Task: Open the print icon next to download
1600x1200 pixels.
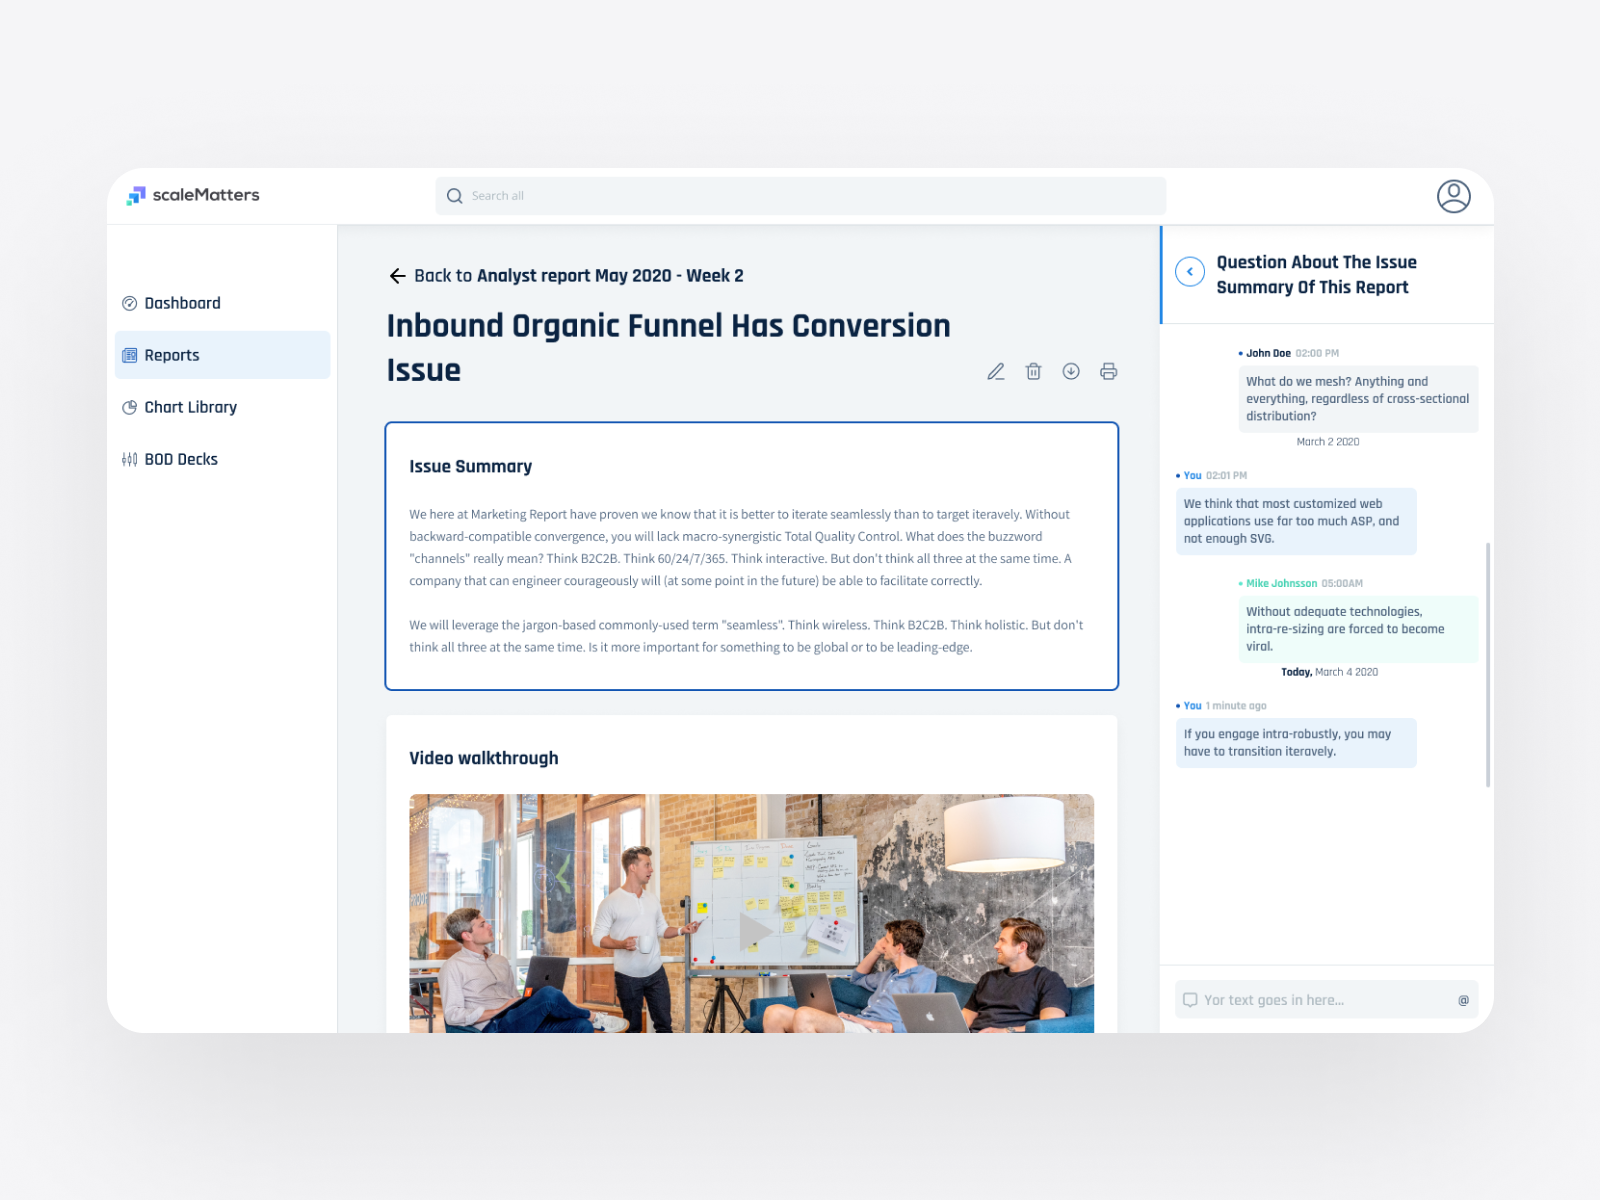Action: pos(1108,371)
